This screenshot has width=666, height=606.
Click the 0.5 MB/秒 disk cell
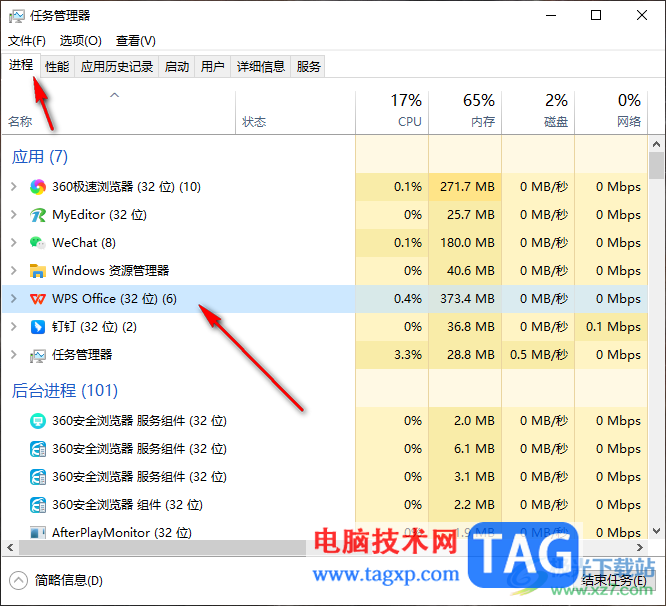click(x=539, y=355)
